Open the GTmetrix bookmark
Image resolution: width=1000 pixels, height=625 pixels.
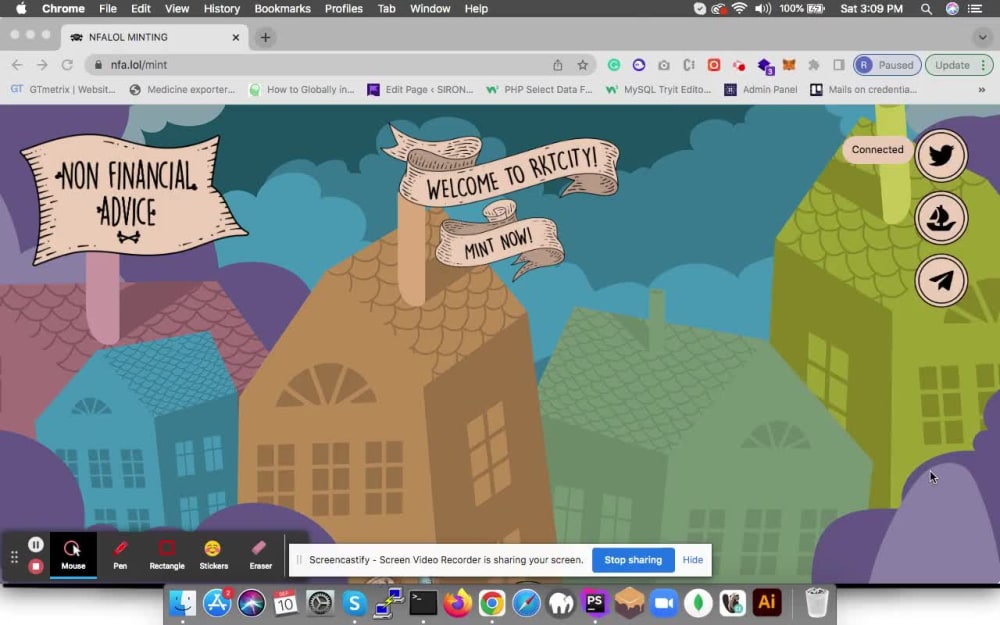63,90
